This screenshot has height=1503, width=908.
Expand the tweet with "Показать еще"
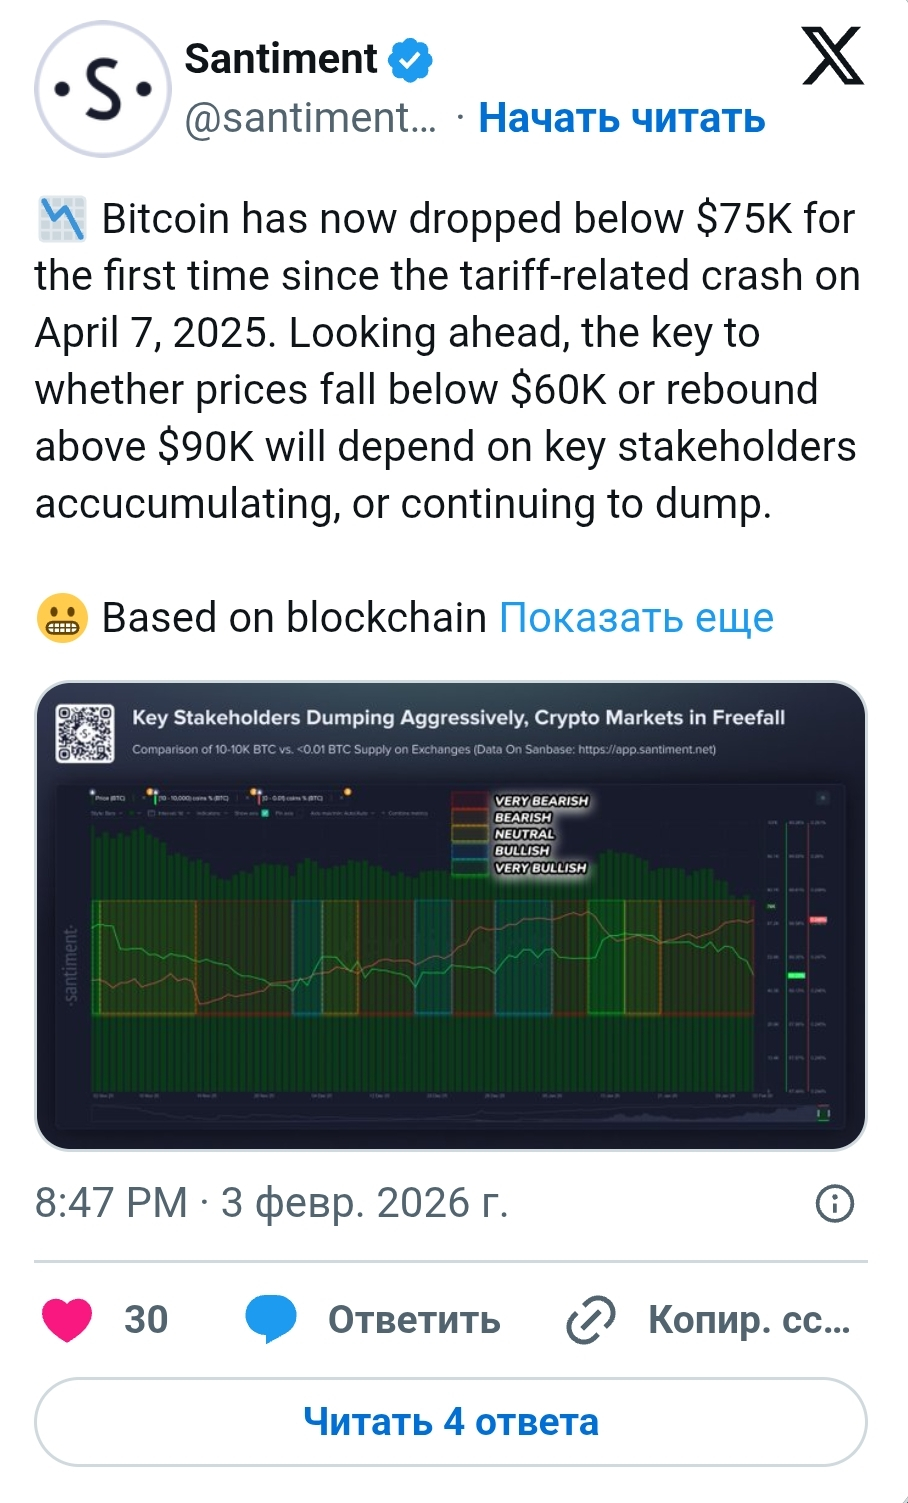pyautogui.click(x=636, y=618)
